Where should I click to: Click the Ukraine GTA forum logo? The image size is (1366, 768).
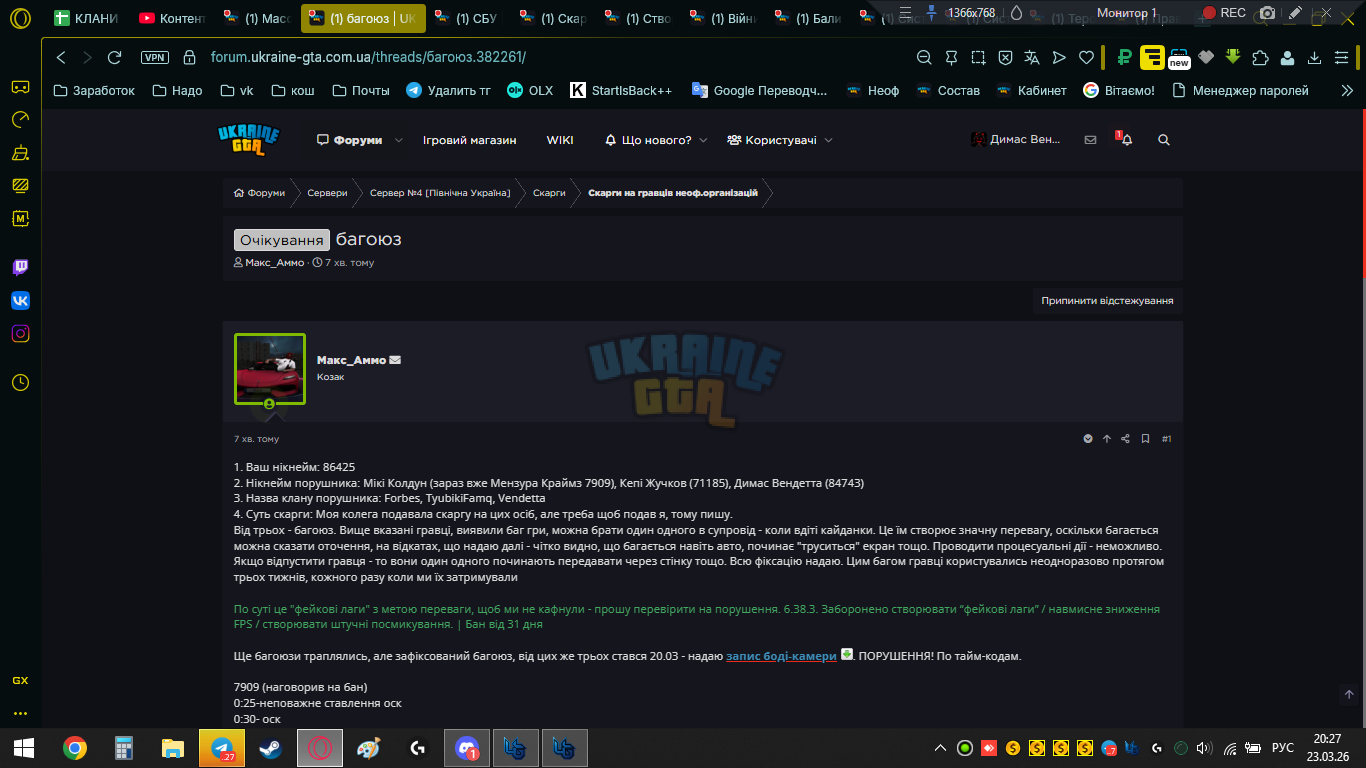pyautogui.click(x=249, y=140)
